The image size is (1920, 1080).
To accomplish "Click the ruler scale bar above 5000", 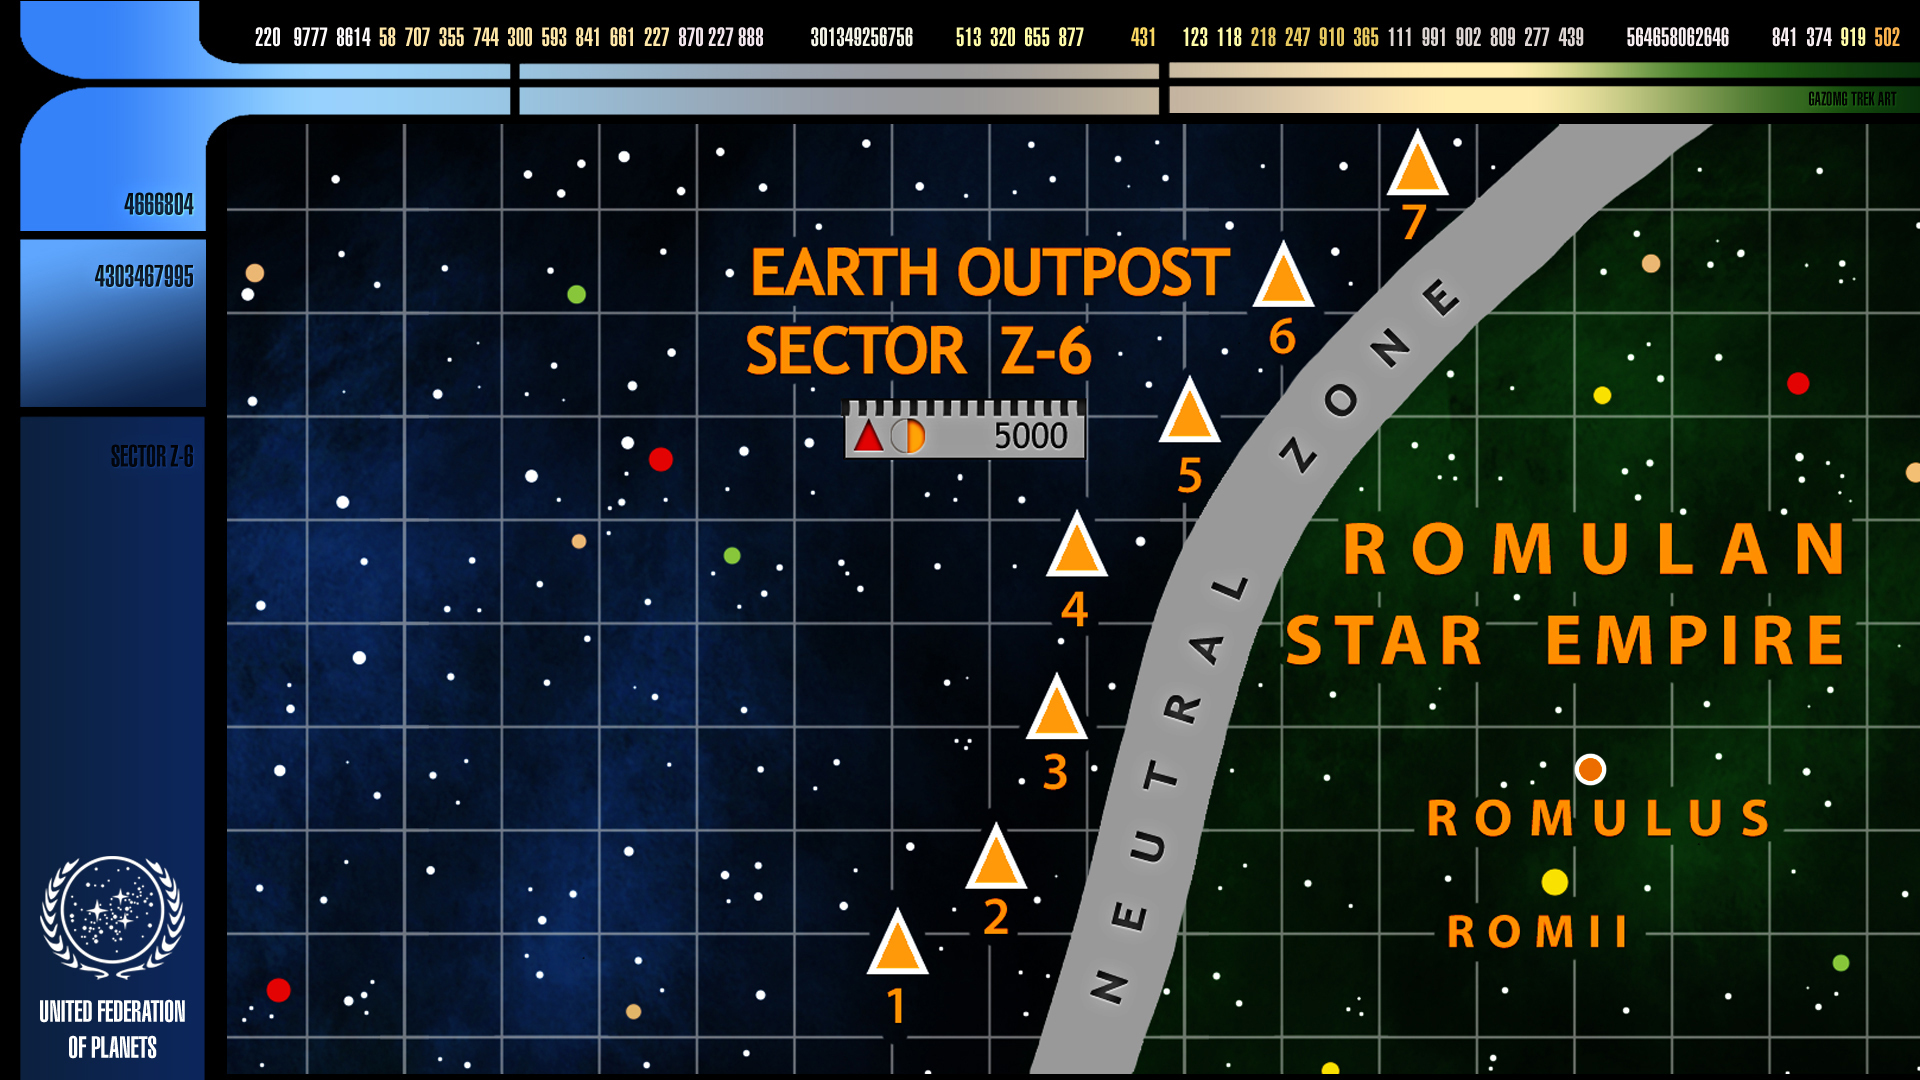I will 964,408.
